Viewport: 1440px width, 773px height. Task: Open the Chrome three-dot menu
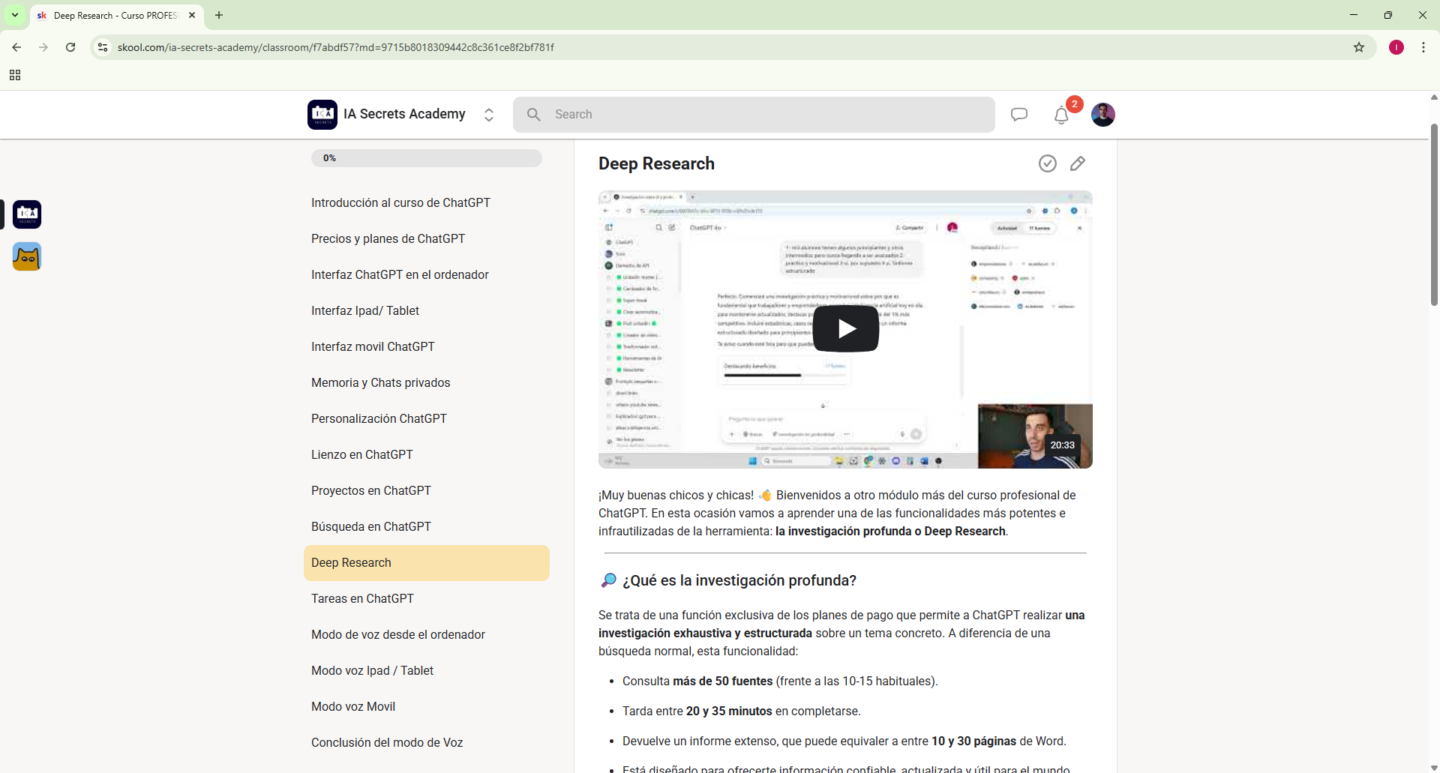pos(1423,47)
